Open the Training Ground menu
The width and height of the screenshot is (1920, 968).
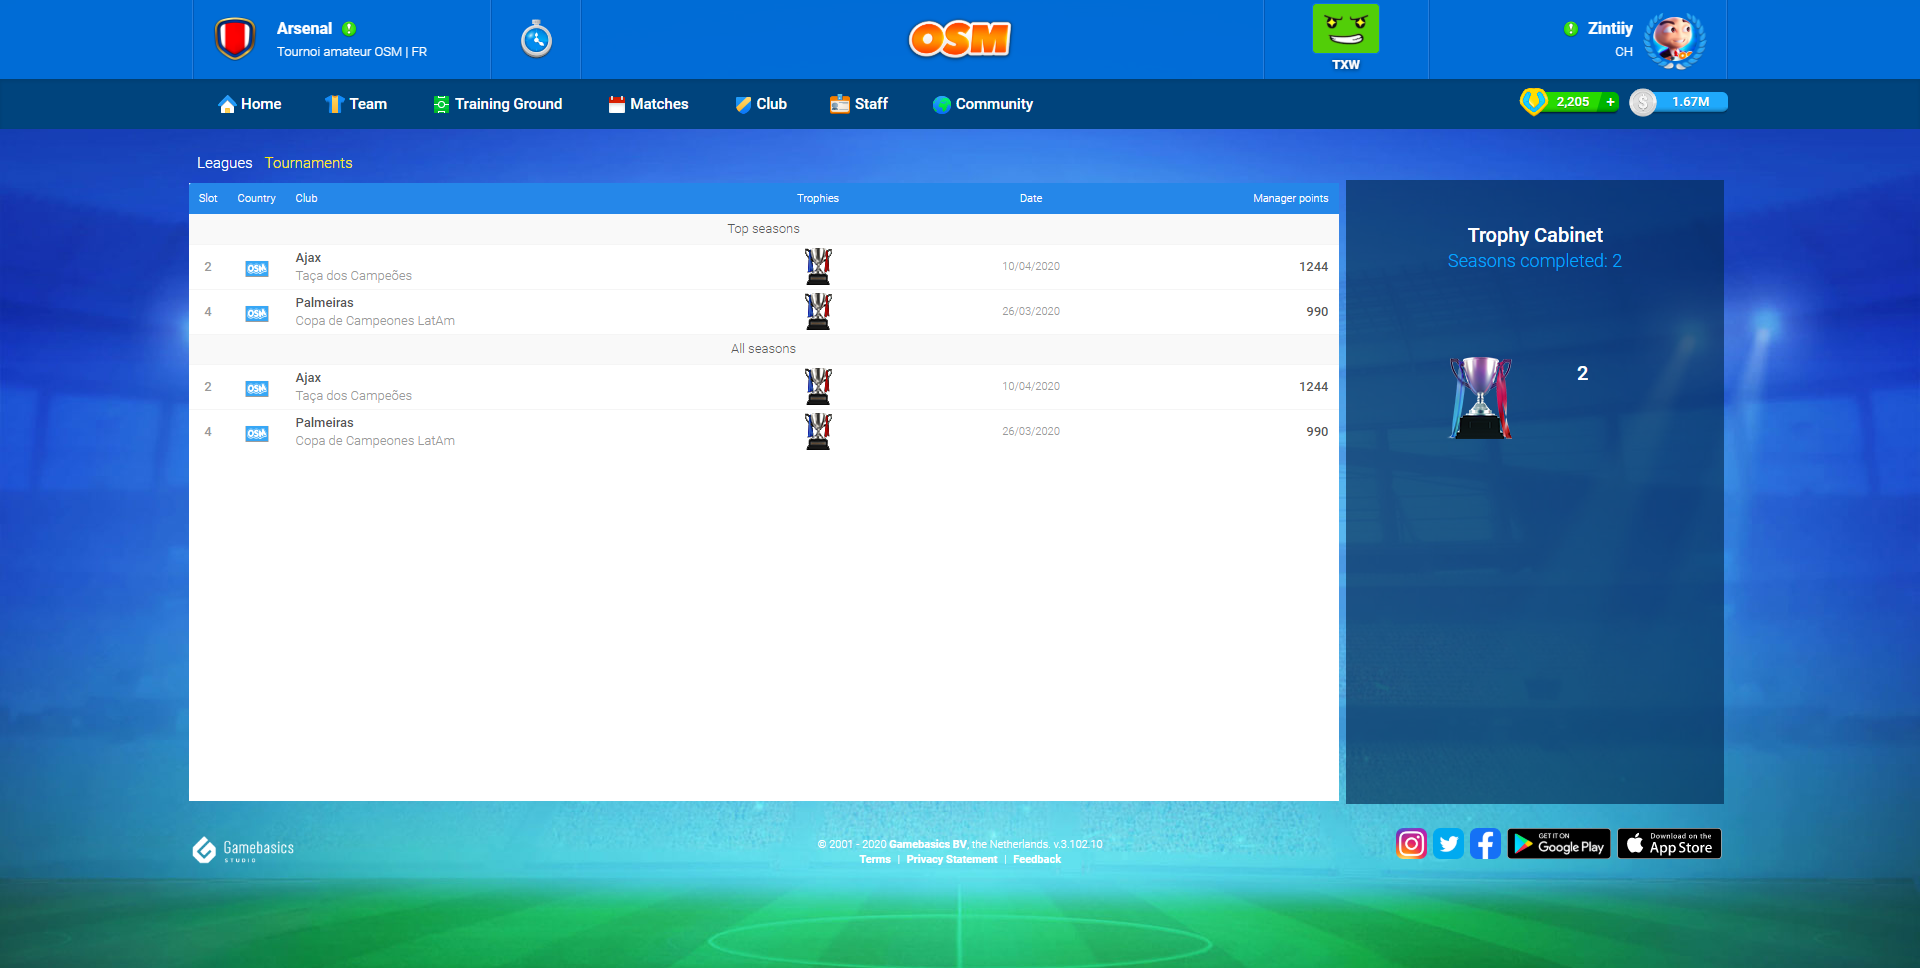pos(498,104)
